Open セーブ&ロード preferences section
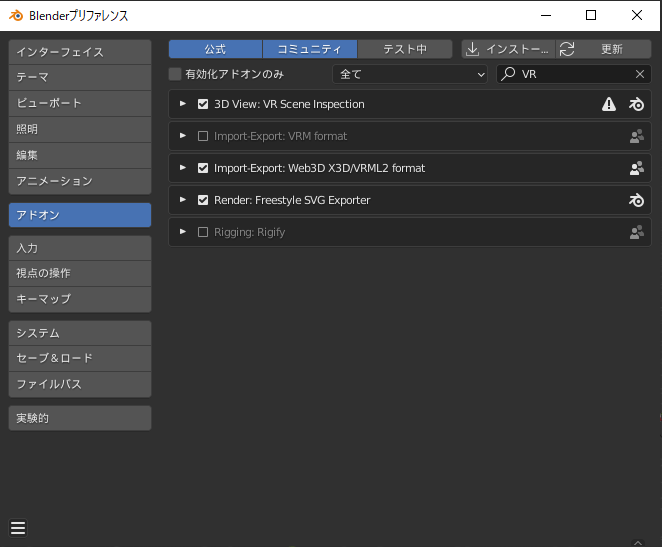This screenshot has height=547, width=662. click(80, 359)
